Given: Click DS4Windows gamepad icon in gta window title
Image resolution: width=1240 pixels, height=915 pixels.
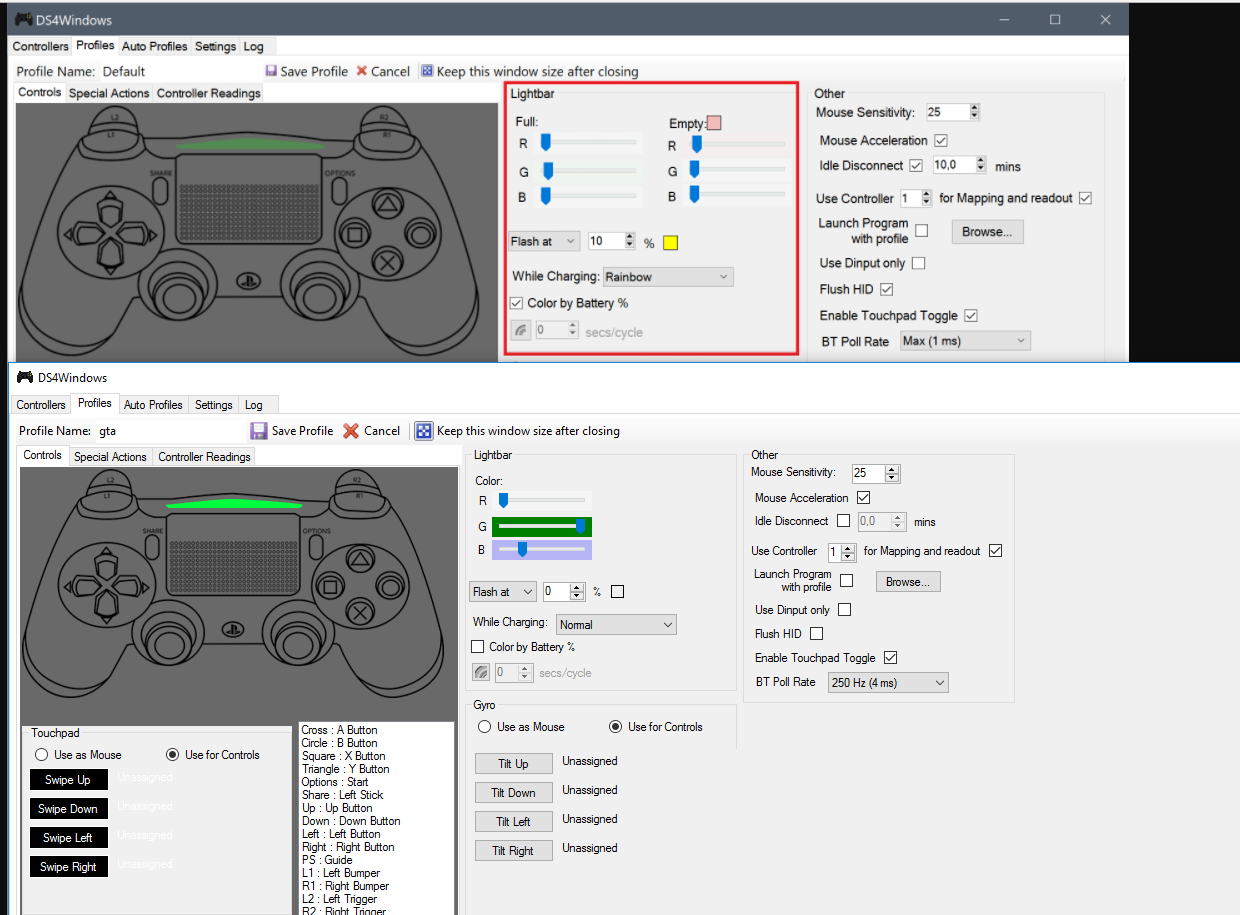Looking at the screenshot, I should pos(24,377).
